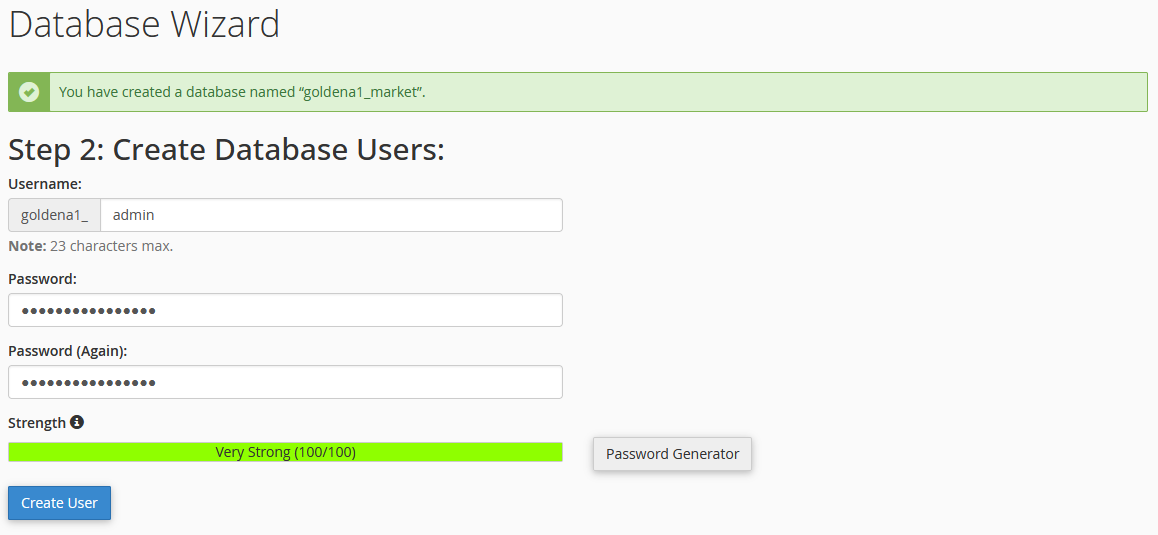Click the bold Note: text

click(27, 246)
